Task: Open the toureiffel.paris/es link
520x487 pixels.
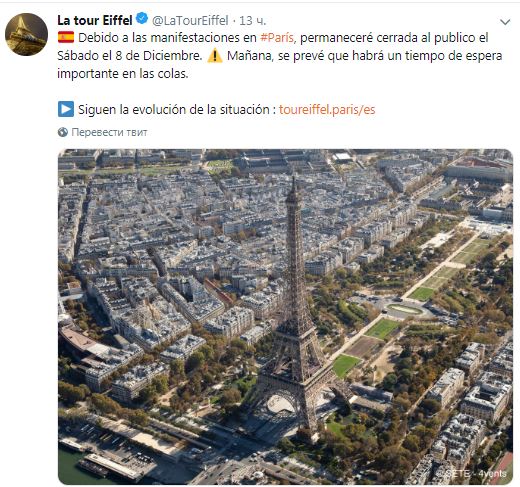Action: pyautogui.click(x=327, y=110)
